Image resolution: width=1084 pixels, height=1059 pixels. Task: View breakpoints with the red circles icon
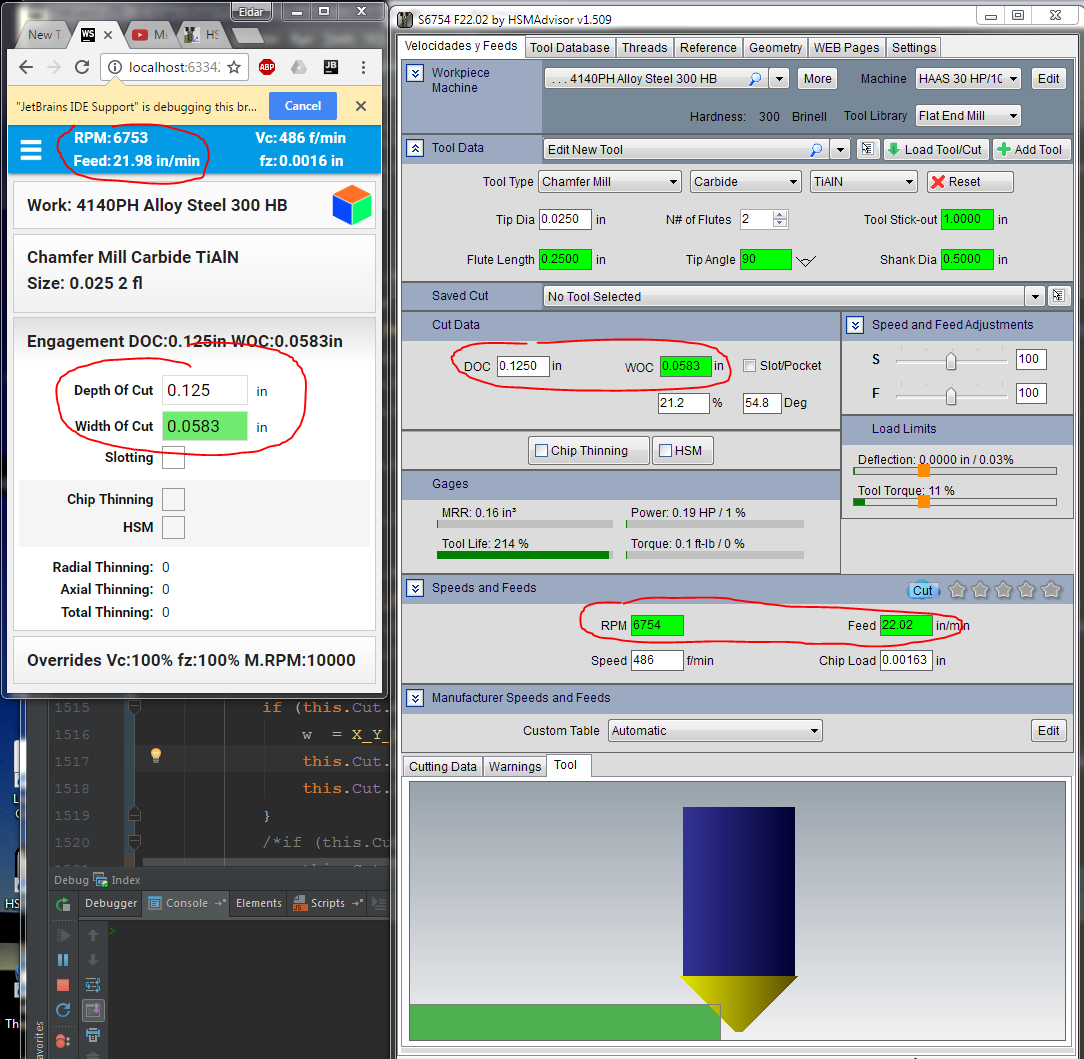pyautogui.click(x=63, y=1040)
